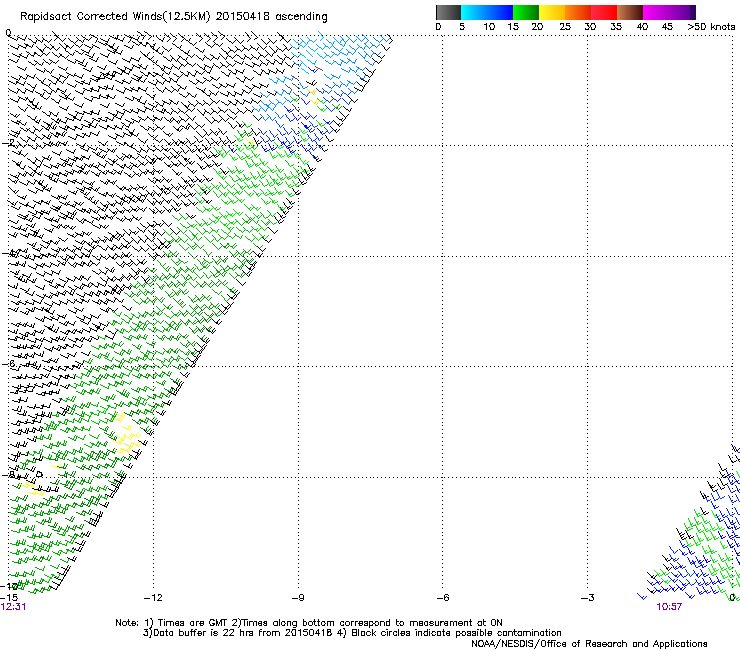The height and width of the screenshot is (650, 740).
Task: Click the '45' label under color bar
Action: (x=667, y=27)
